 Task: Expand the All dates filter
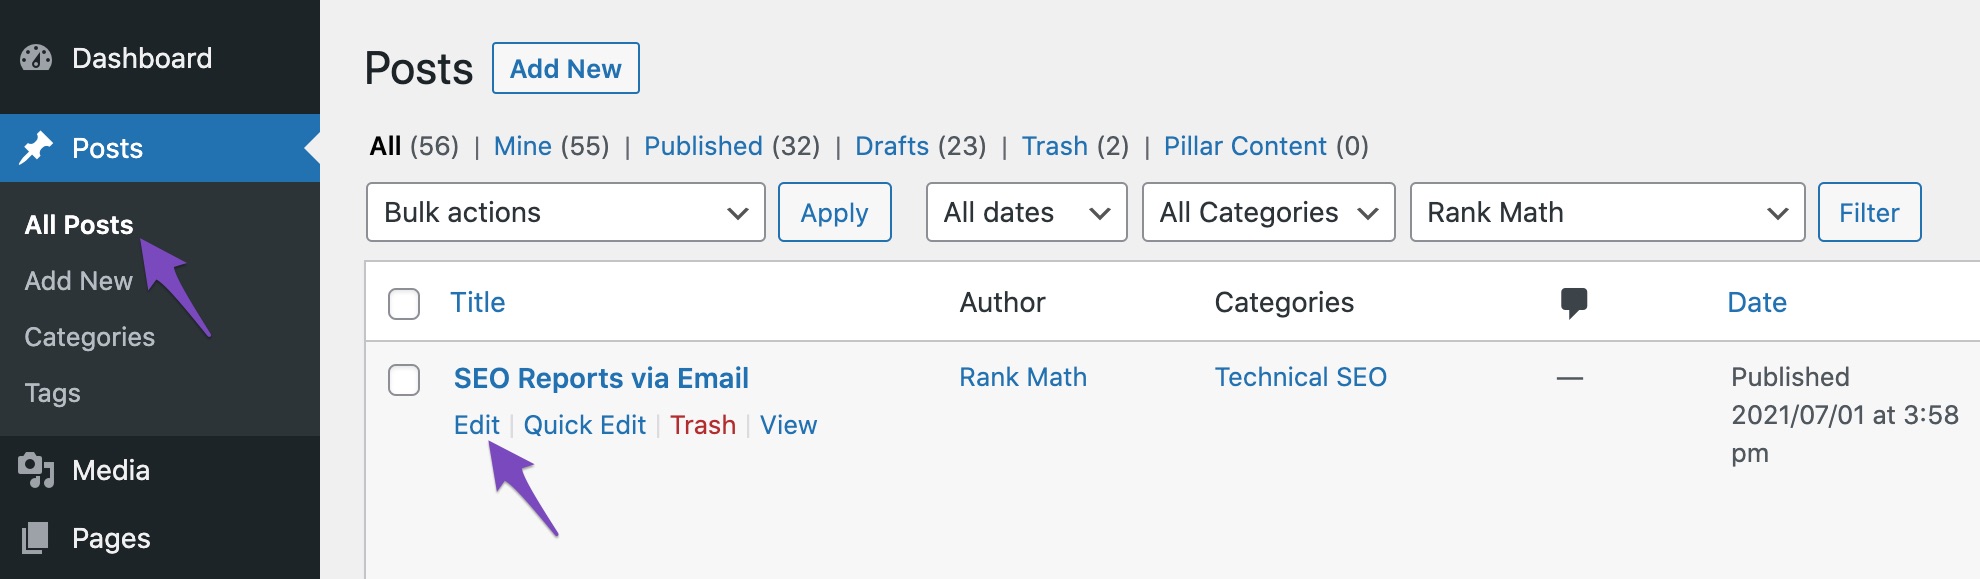pos(1027,212)
